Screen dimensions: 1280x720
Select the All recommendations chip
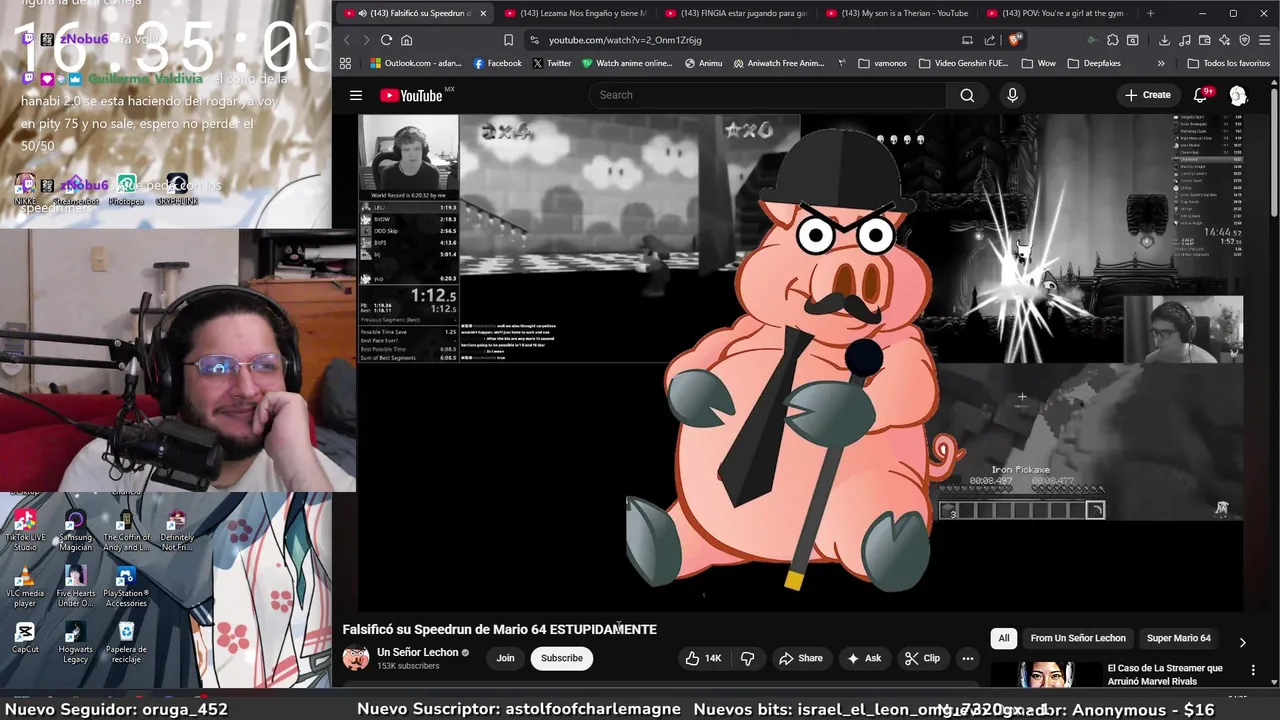pos(1004,638)
